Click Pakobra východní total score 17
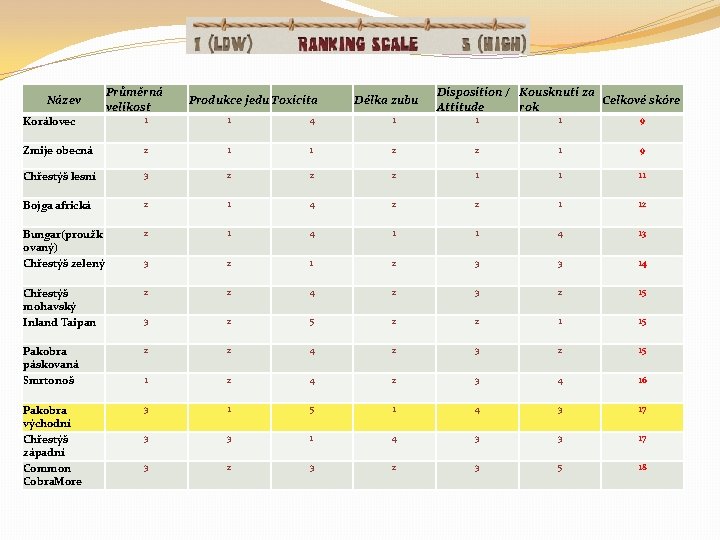The width and height of the screenshot is (720, 540). 642,410
